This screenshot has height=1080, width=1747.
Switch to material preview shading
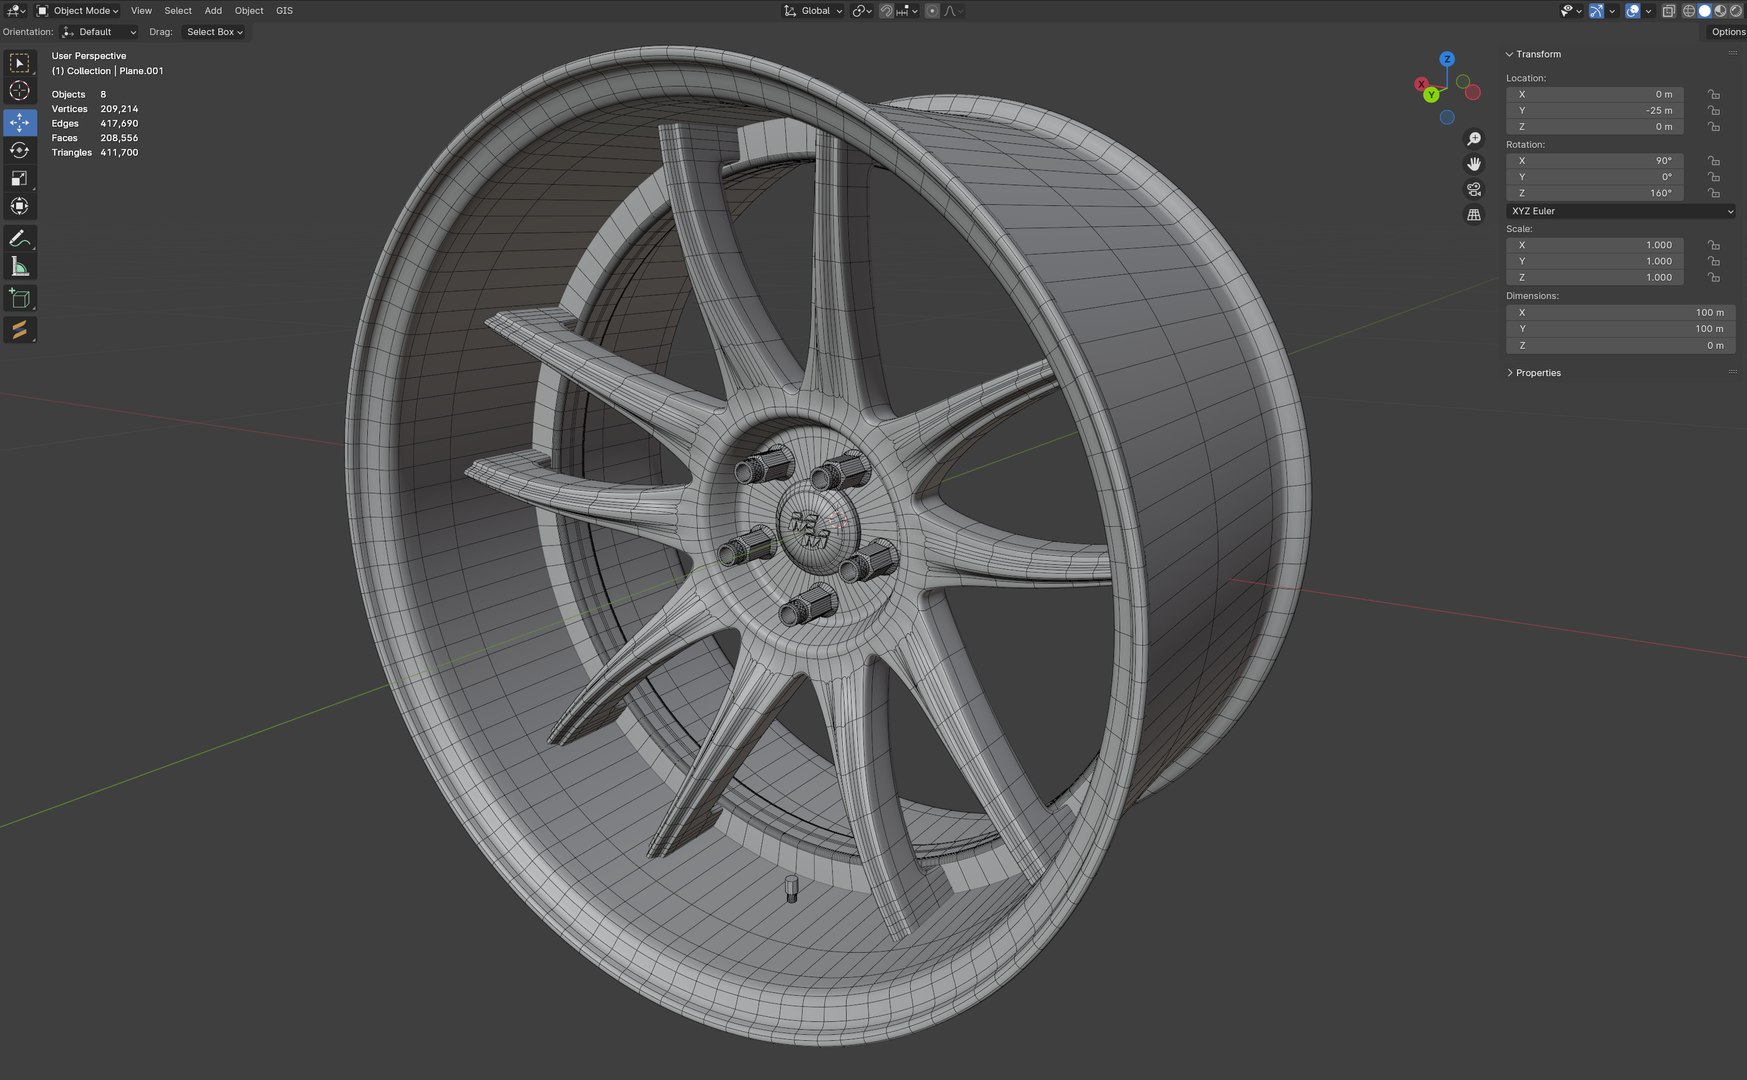(x=1720, y=11)
